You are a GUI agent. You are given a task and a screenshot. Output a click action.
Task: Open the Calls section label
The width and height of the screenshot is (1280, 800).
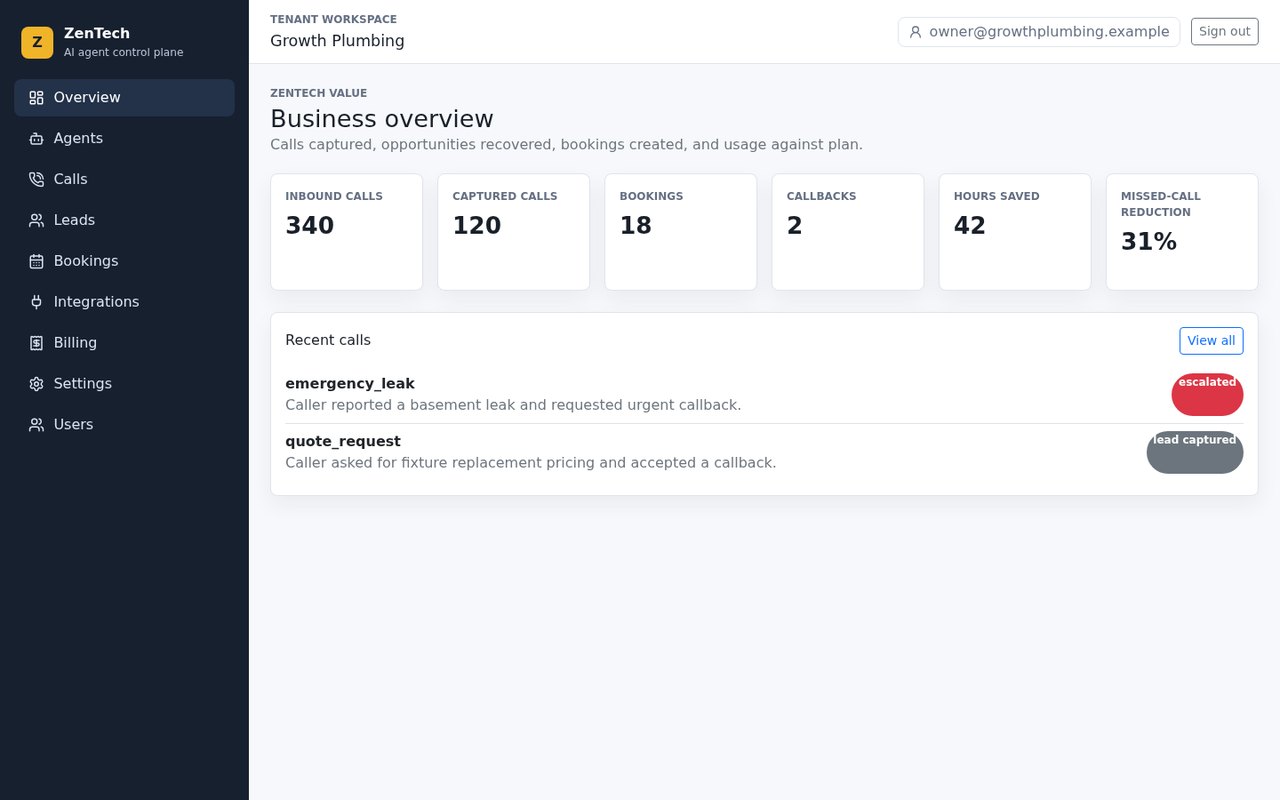coord(70,179)
